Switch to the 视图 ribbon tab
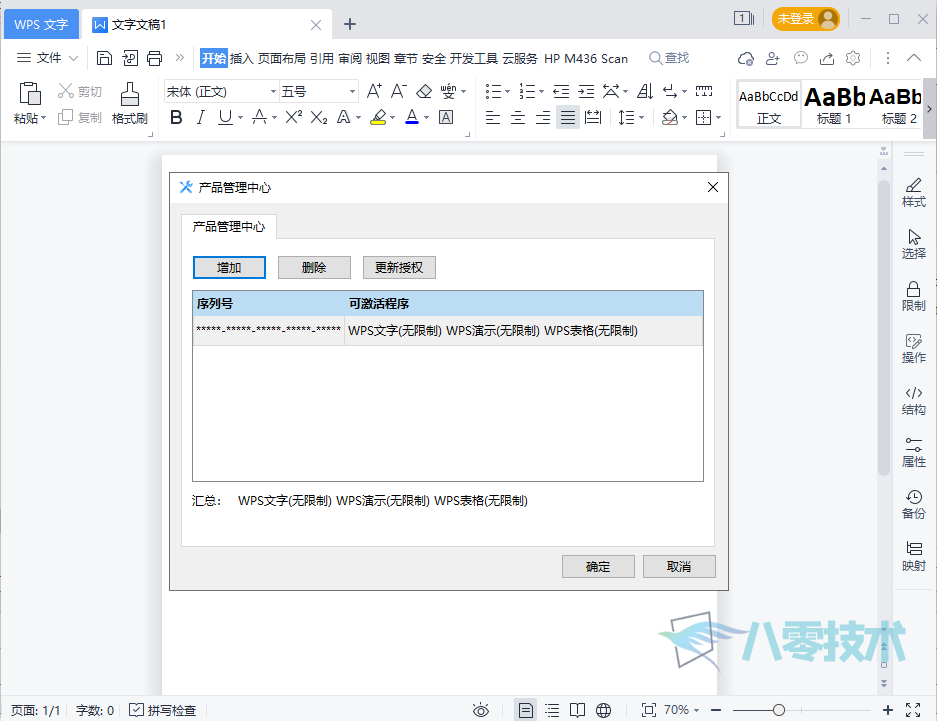This screenshot has width=937, height=721. tap(378, 58)
